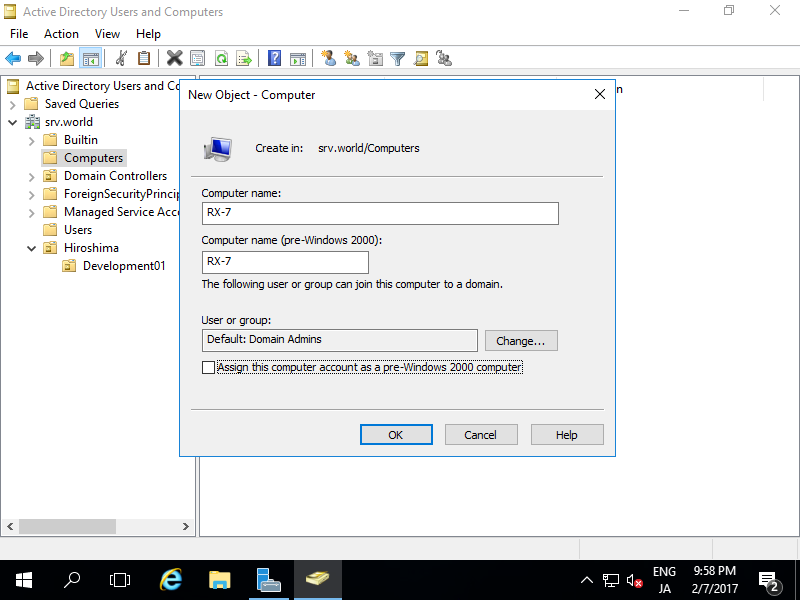Open the File menu
The height and width of the screenshot is (600, 800).
[19, 34]
